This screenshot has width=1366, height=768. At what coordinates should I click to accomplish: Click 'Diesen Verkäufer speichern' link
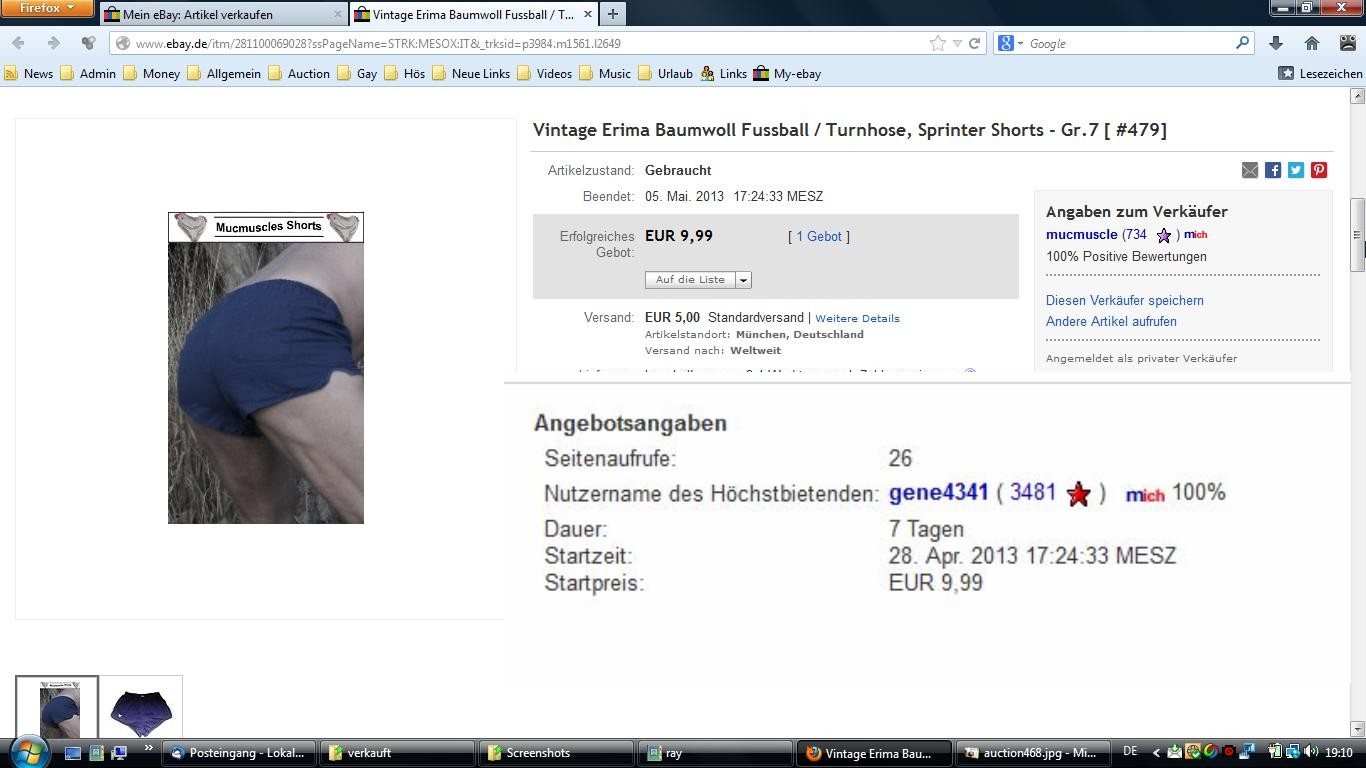click(1124, 300)
